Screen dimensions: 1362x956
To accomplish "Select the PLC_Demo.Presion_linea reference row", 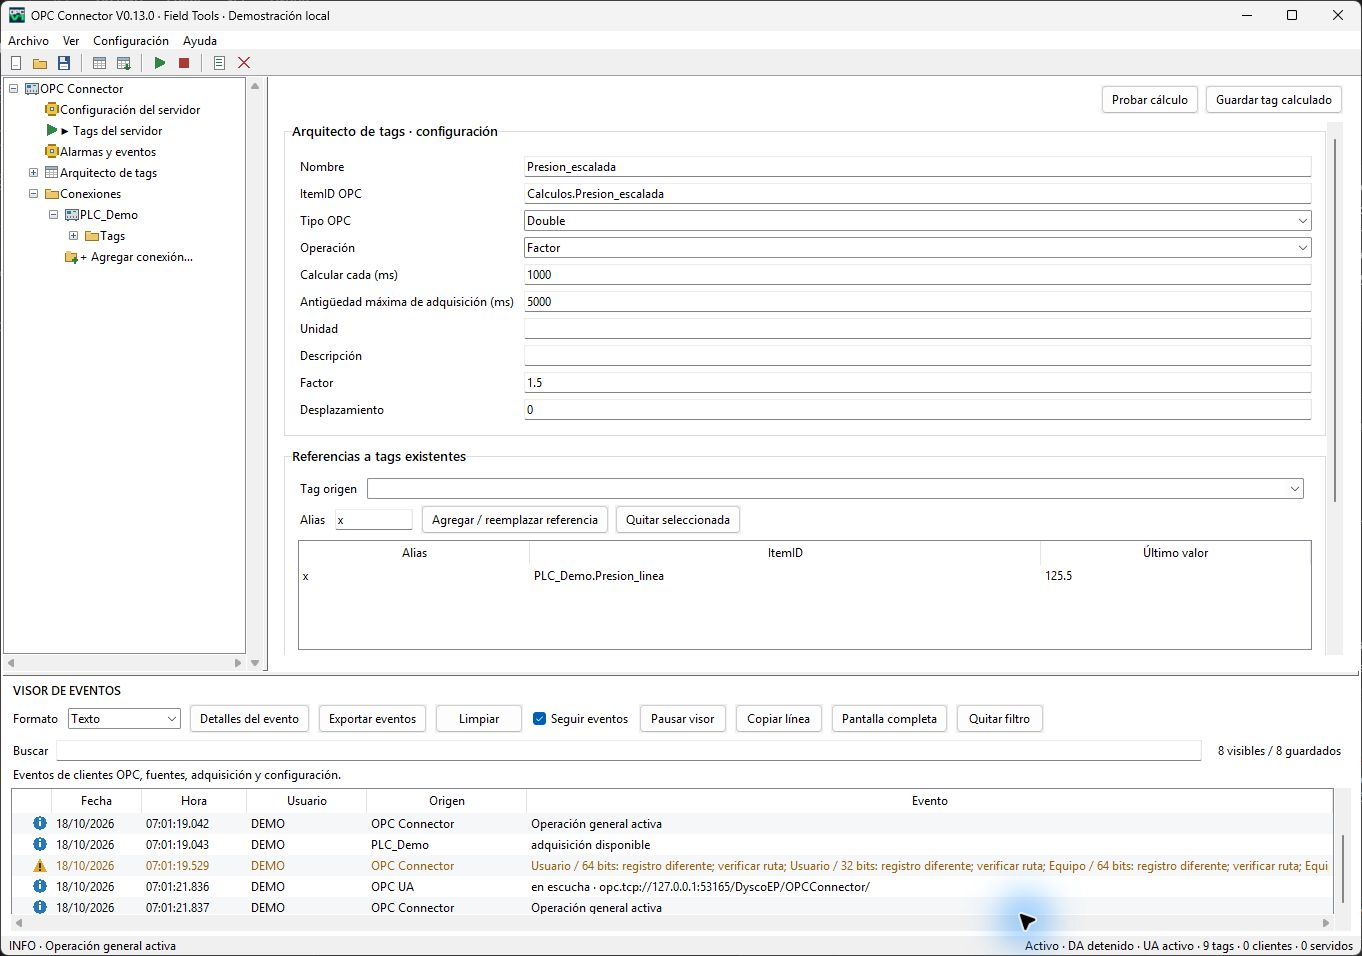I will click(x=805, y=576).
